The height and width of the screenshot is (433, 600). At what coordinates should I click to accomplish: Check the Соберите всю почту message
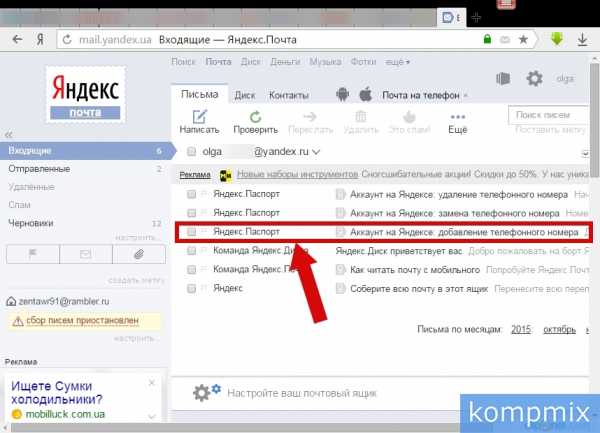coord(191,288)
